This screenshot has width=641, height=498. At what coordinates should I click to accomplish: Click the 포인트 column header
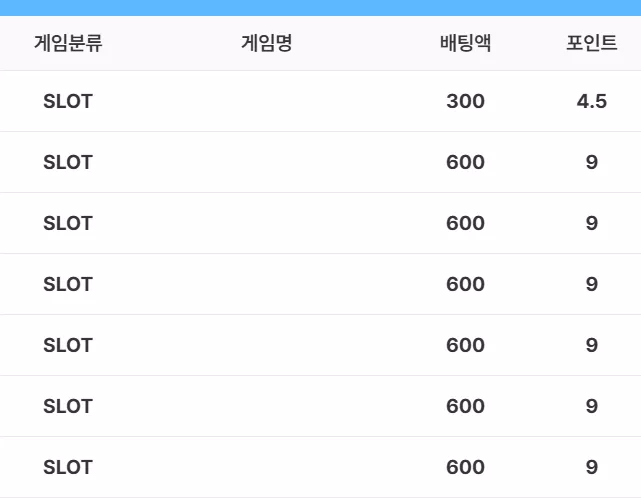coord(592,43)
